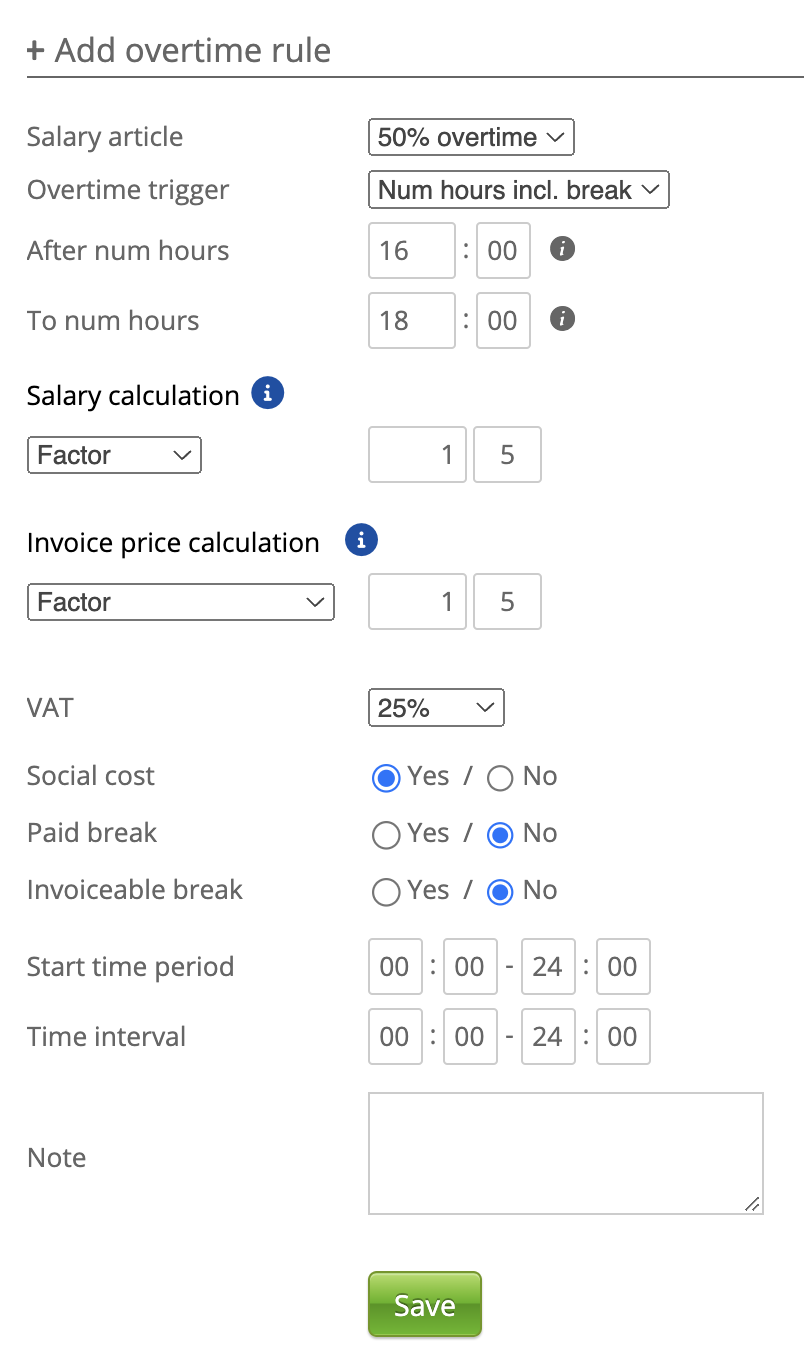Open the VAT percentage dropdown
The image size is (804, 1360).
pos(436,708)
